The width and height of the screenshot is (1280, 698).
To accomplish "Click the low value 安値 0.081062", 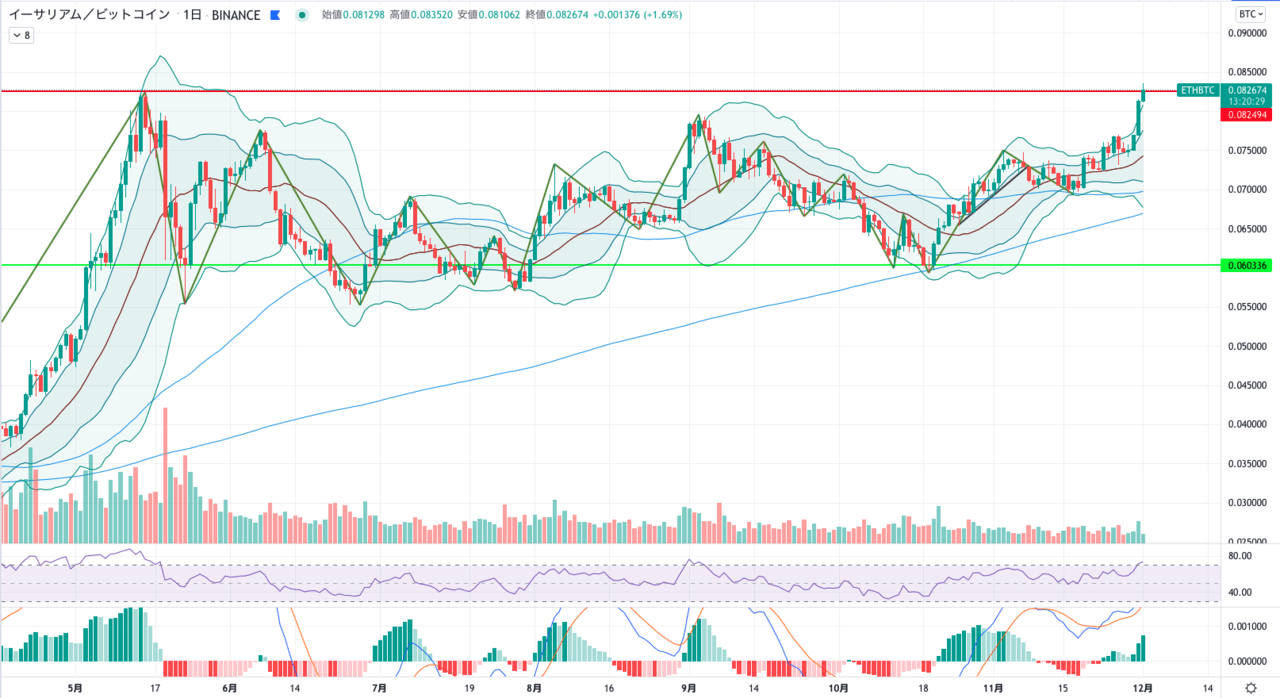I will tap(488, 15).
